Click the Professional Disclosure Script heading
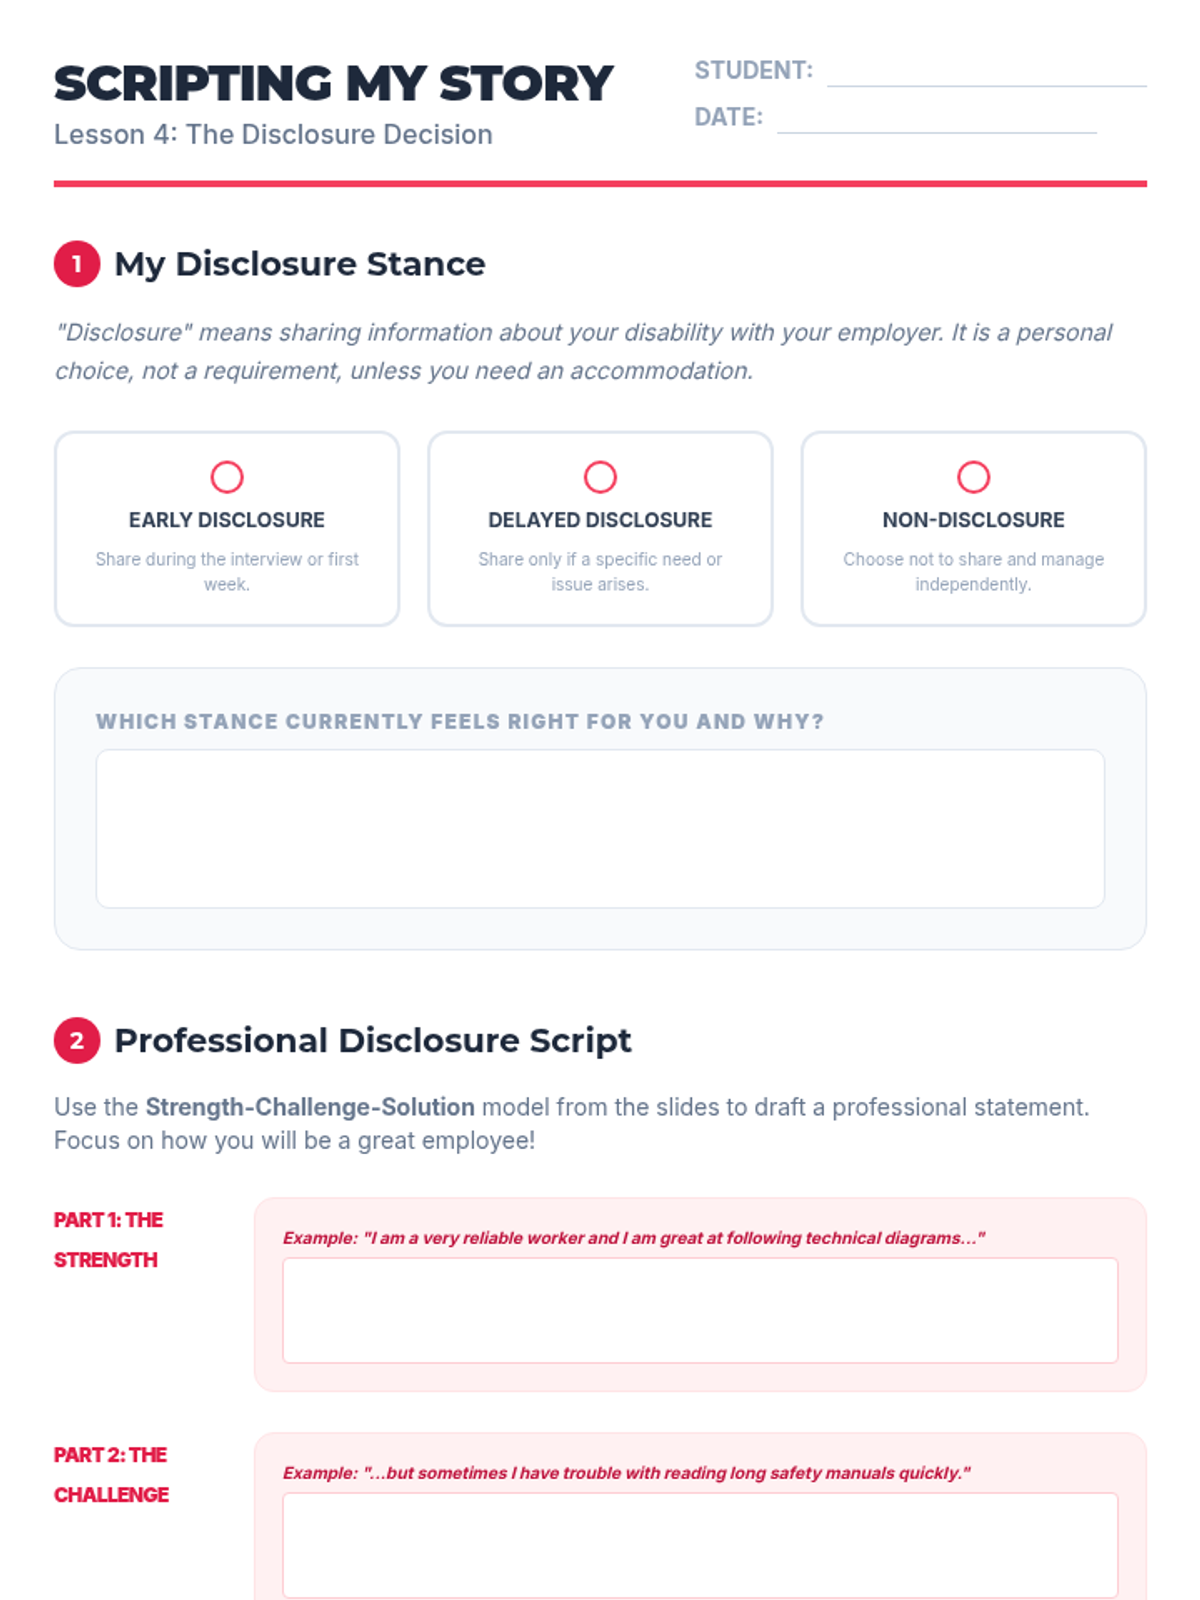This screenshot has height=1600, width=1200. click(x=373, y=1041)
